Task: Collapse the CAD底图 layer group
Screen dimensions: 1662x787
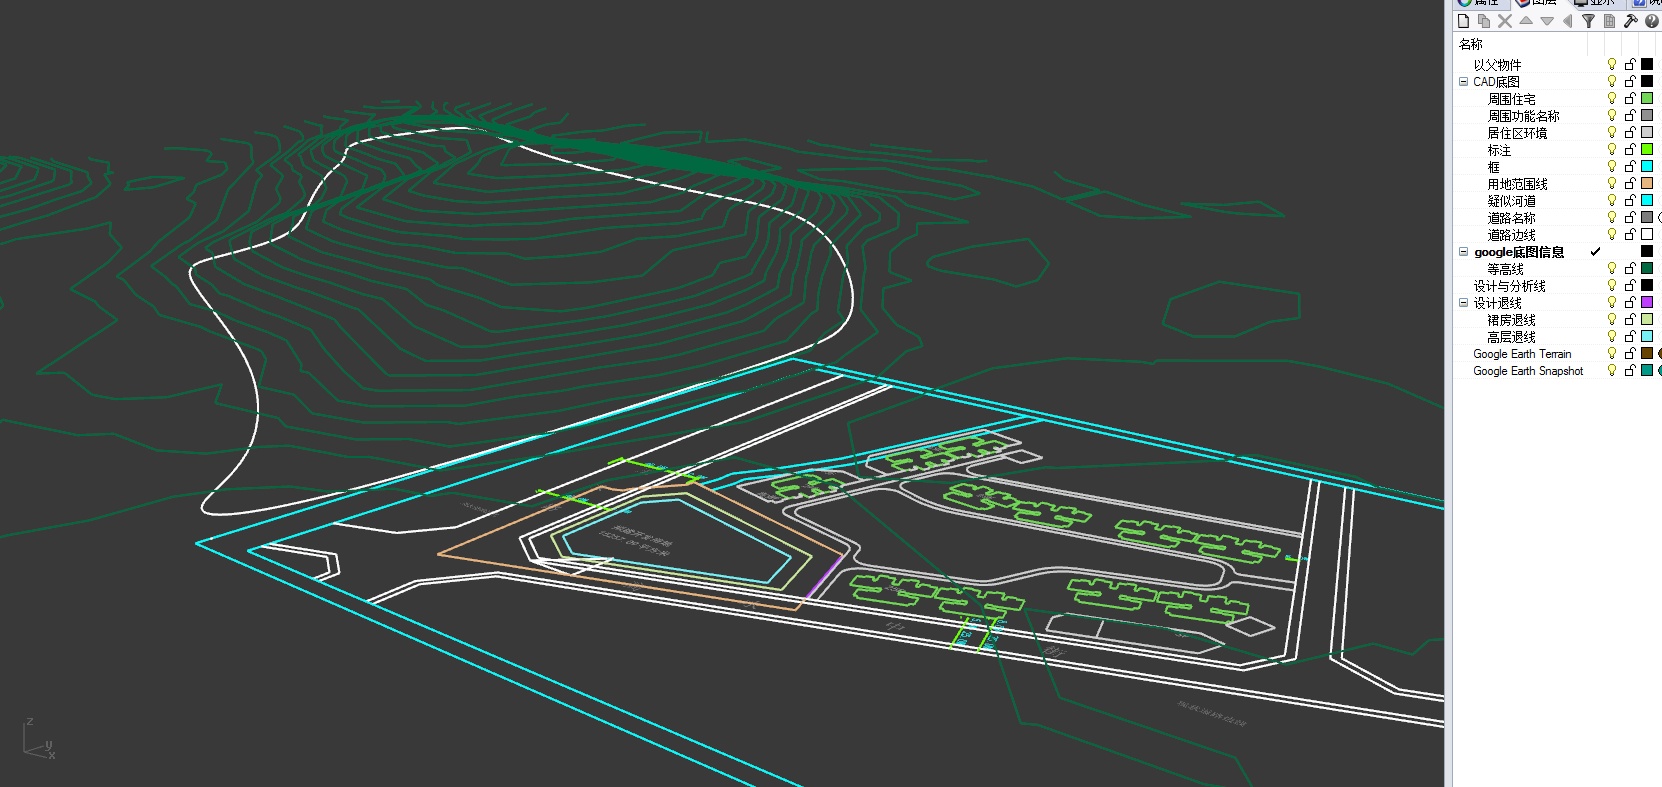Action: point(1463,81)
